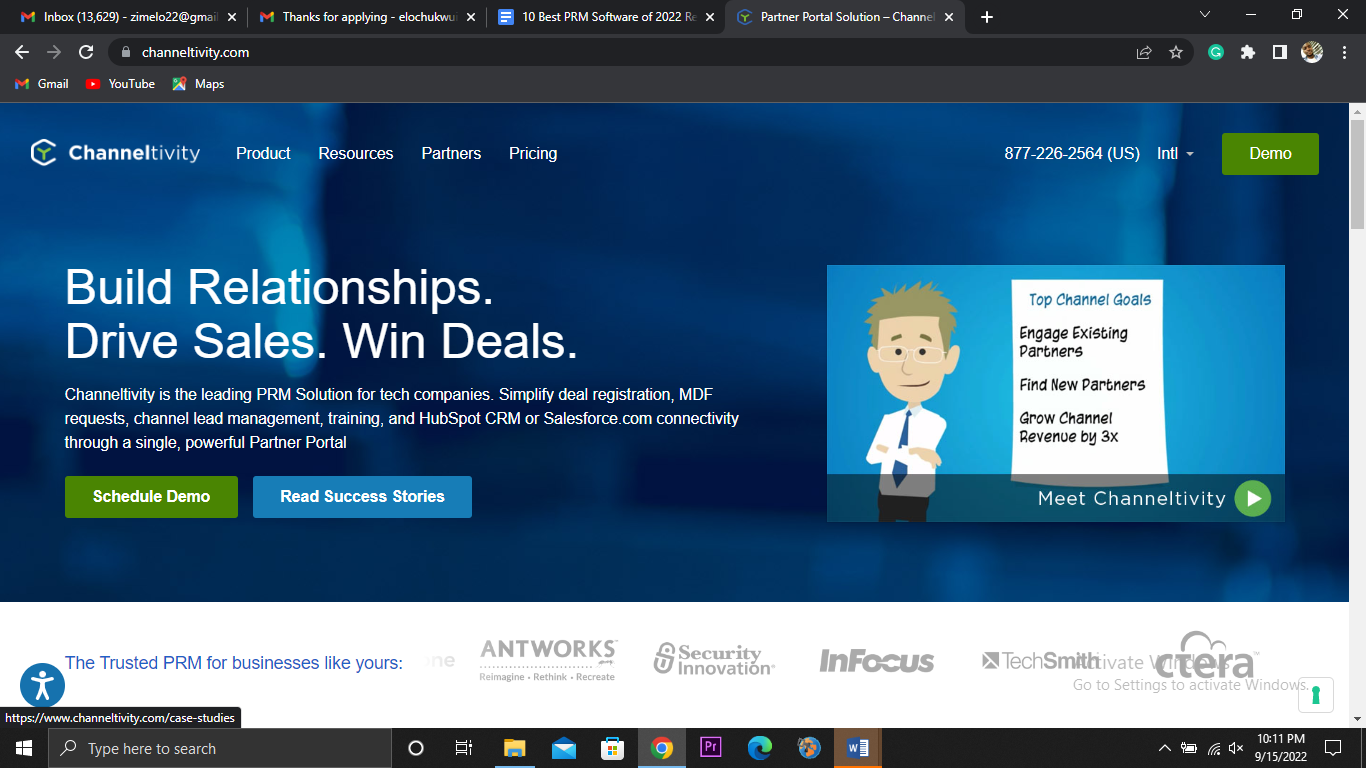Open the Chrome profile avatar
Screen dimensions: 1366x768
tap(1312, 52)
